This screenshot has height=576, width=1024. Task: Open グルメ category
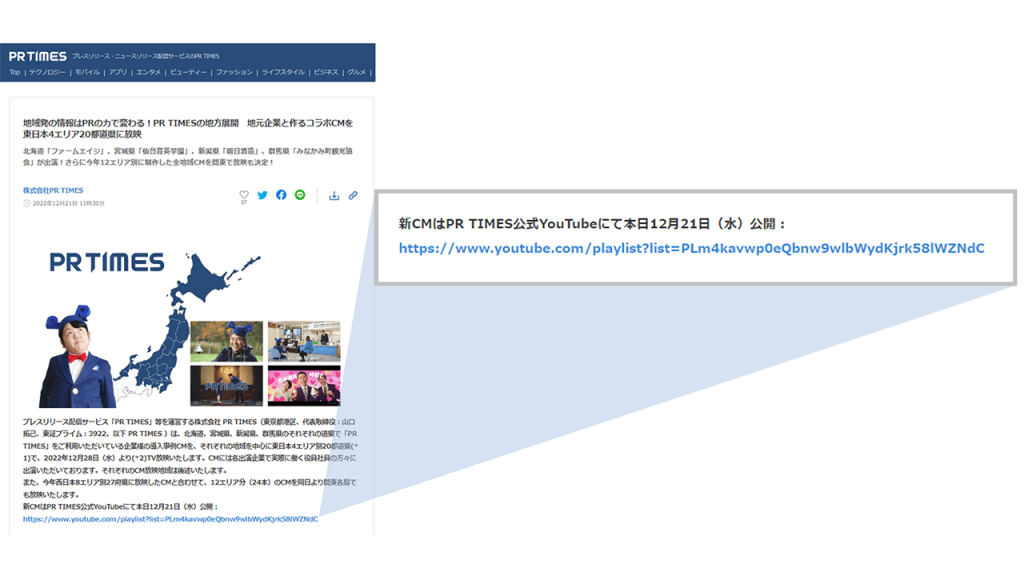click(x=356, y=72)
